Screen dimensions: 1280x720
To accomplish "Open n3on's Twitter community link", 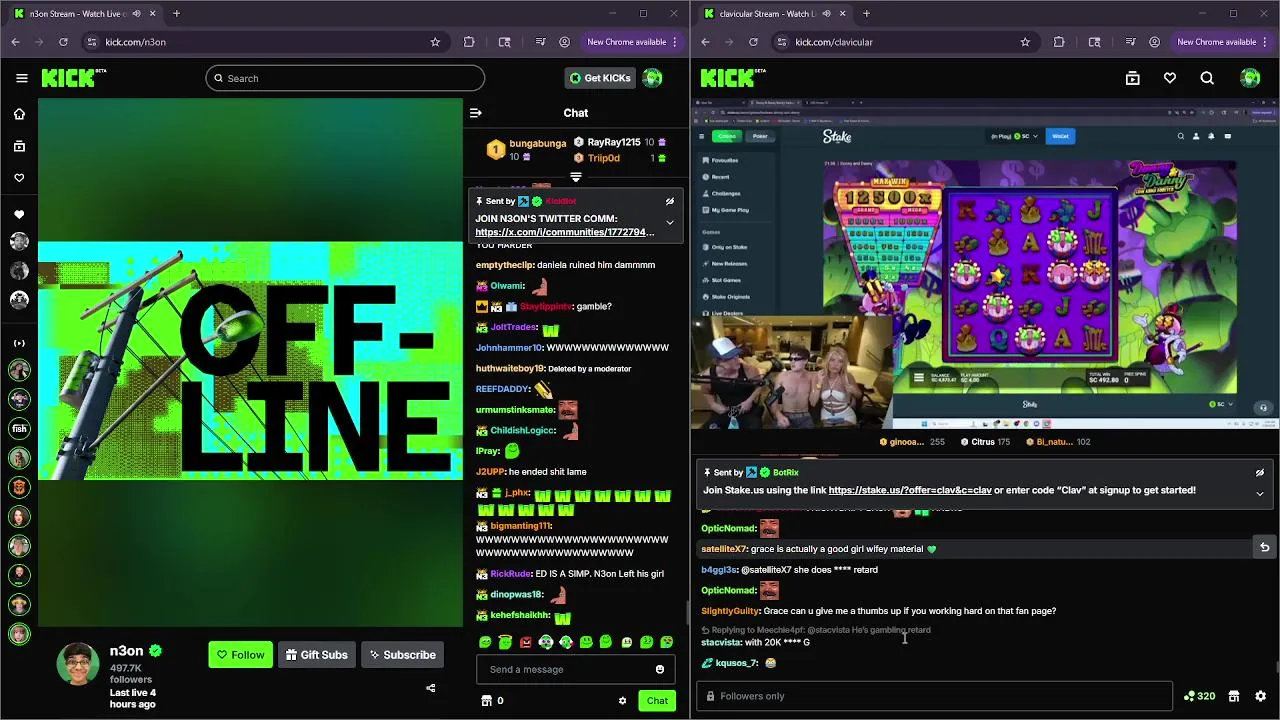I will pyautogui.click(x=565, y=232).
